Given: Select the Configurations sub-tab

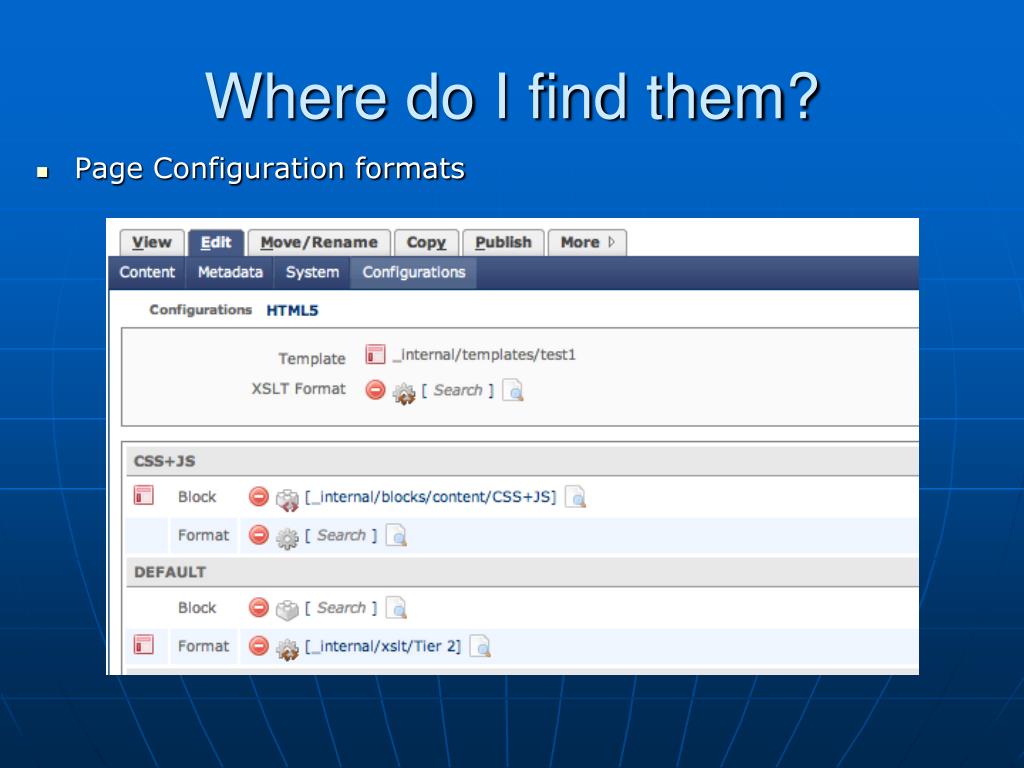Looking at the screenshot, I should click(413, 272).
